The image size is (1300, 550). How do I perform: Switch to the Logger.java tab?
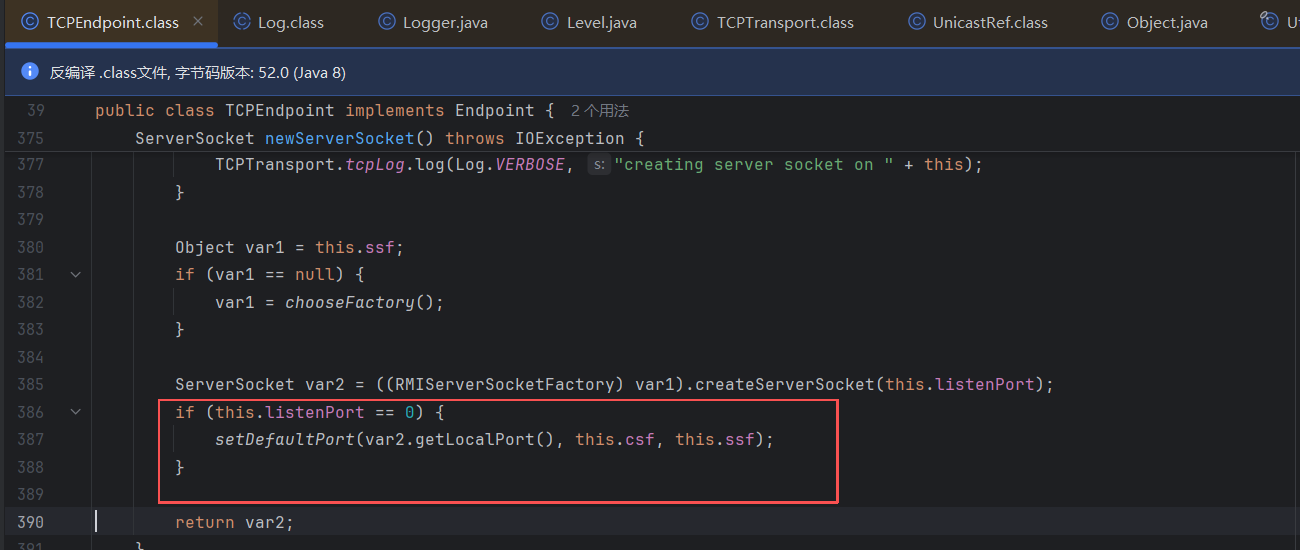(x=444, y=22)
